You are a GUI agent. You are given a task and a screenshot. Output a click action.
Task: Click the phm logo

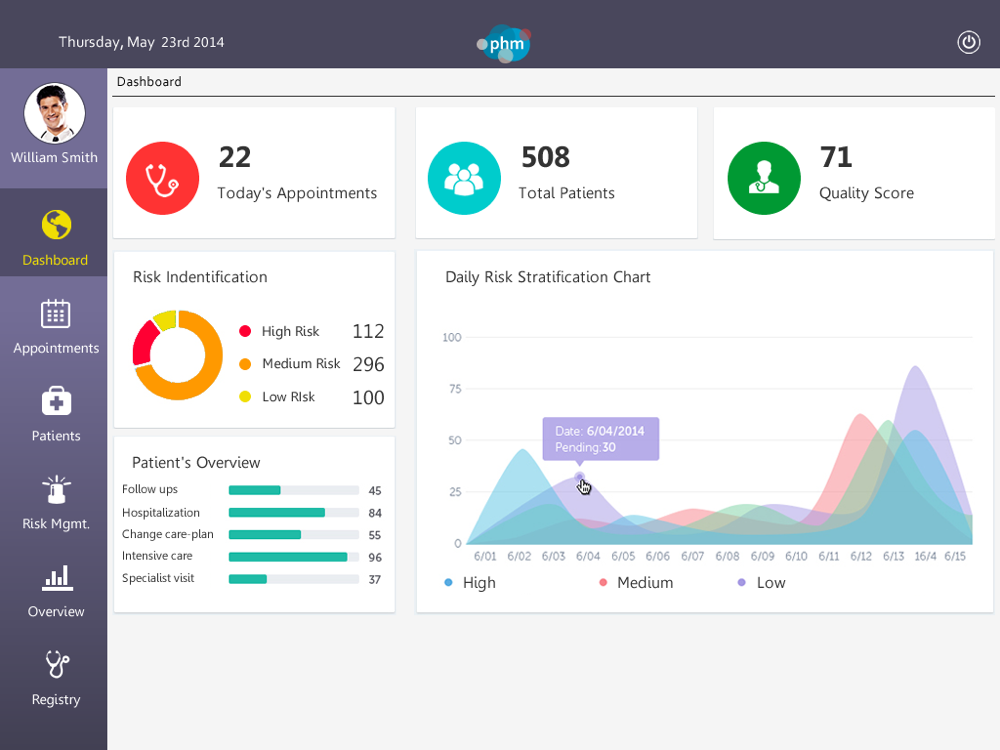pyautogui.click(x=505, y=43)
